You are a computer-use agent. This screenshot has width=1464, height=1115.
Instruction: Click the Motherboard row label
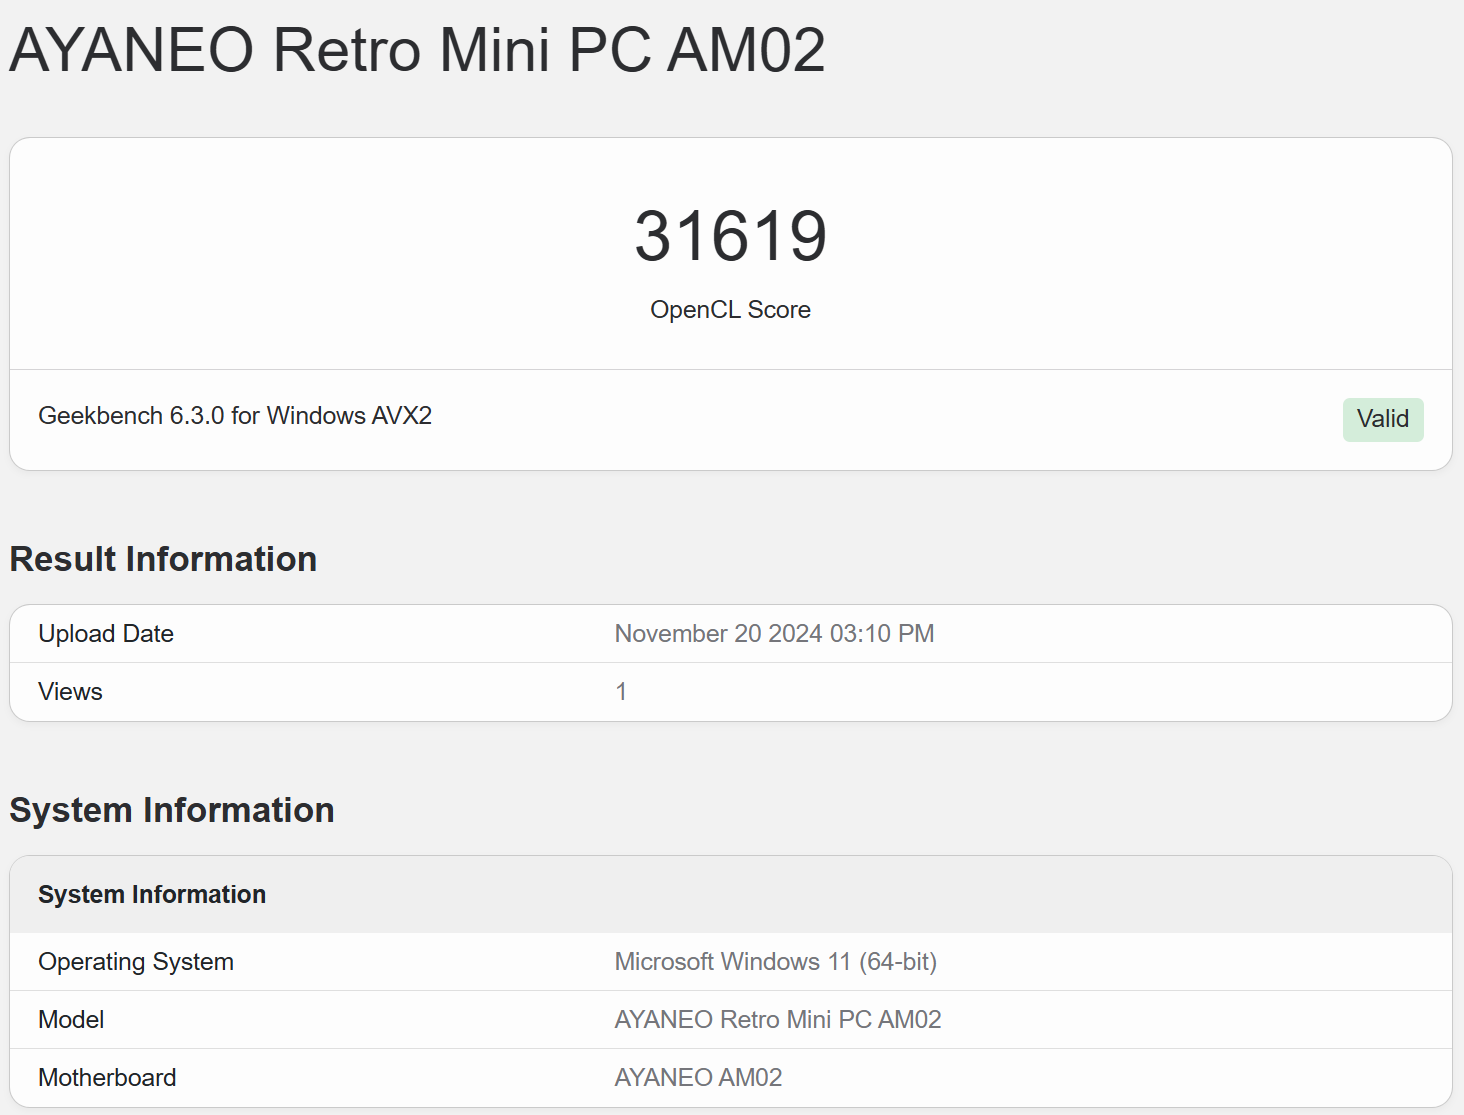(107, 1078)
